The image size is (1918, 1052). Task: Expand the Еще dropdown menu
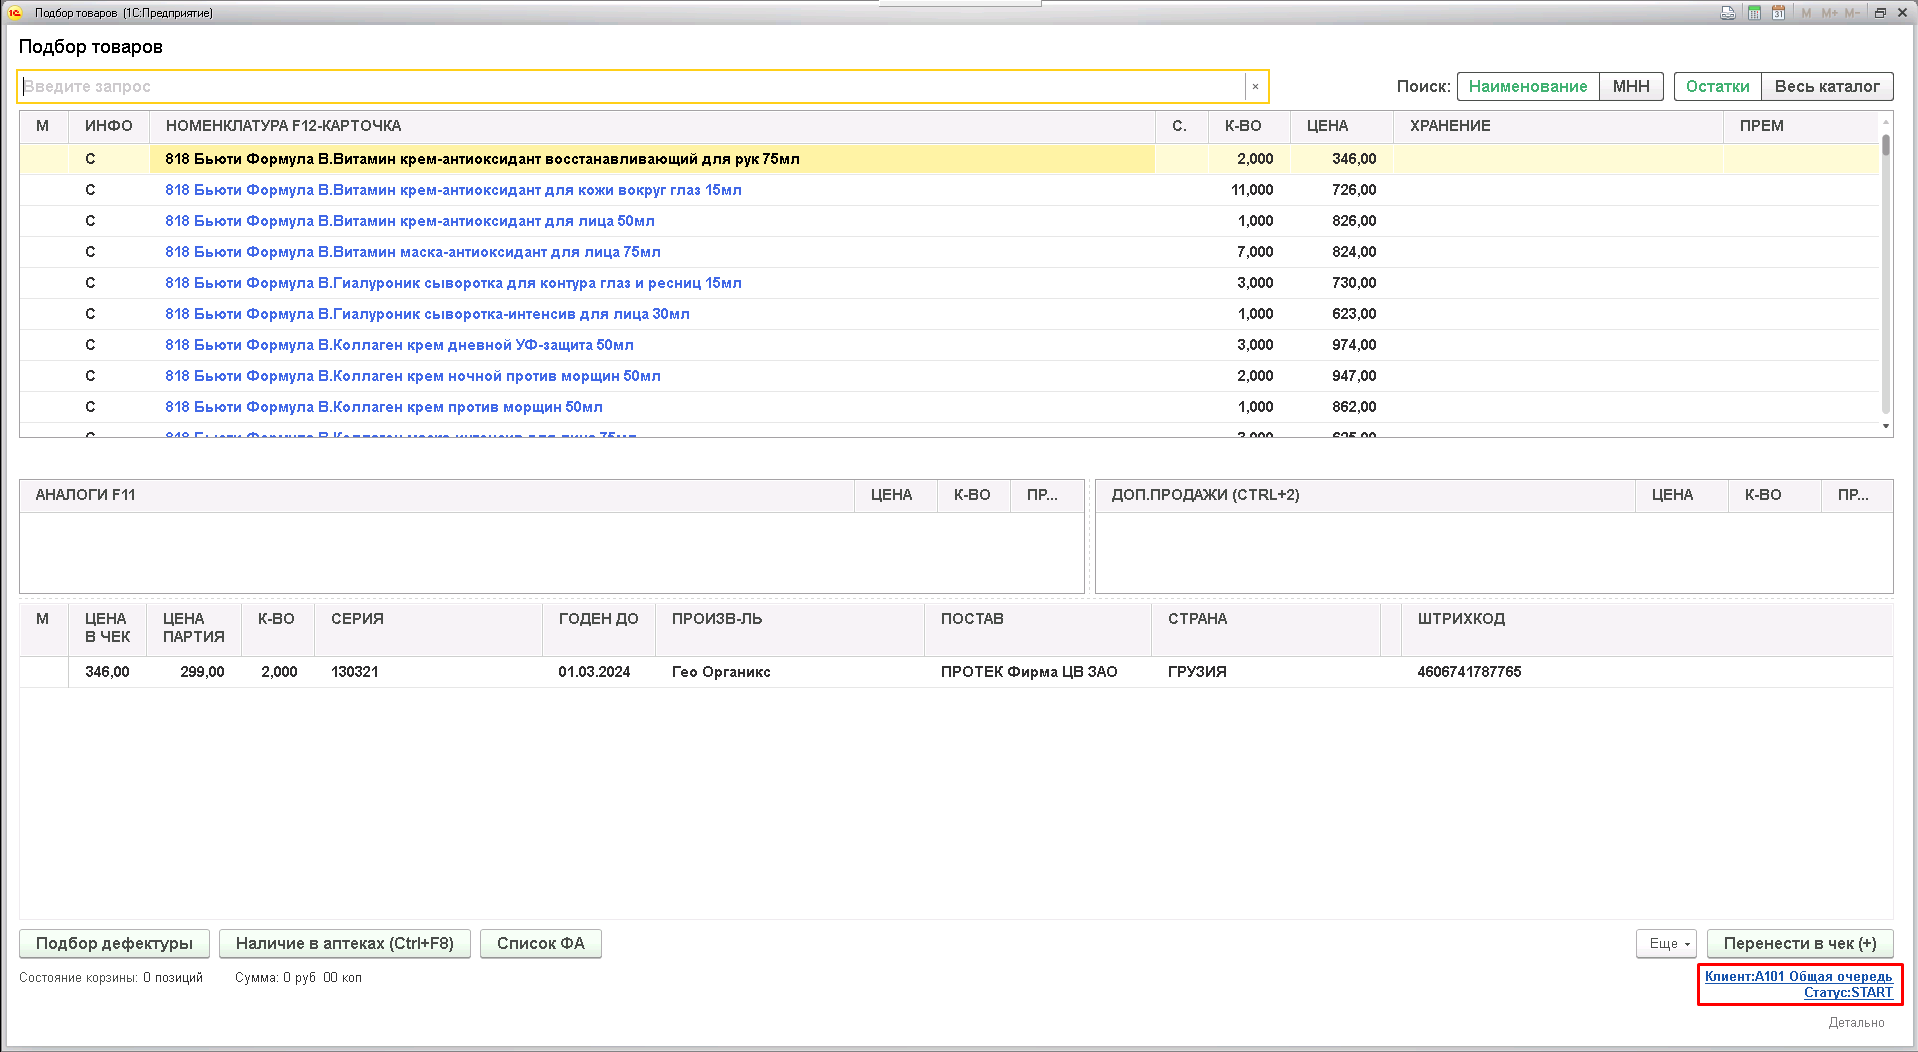[1668, 944]
